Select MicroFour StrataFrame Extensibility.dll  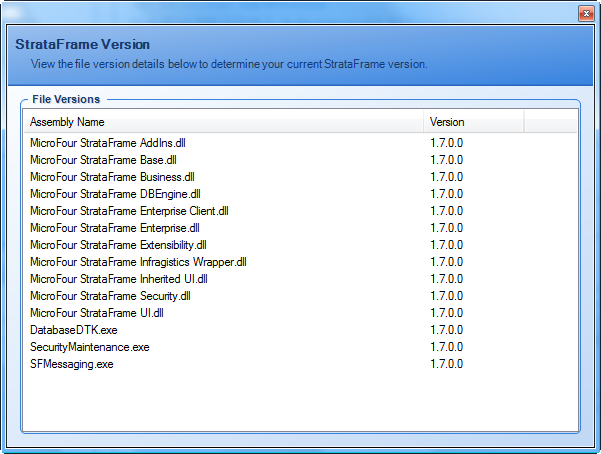(x=118, y=245)
